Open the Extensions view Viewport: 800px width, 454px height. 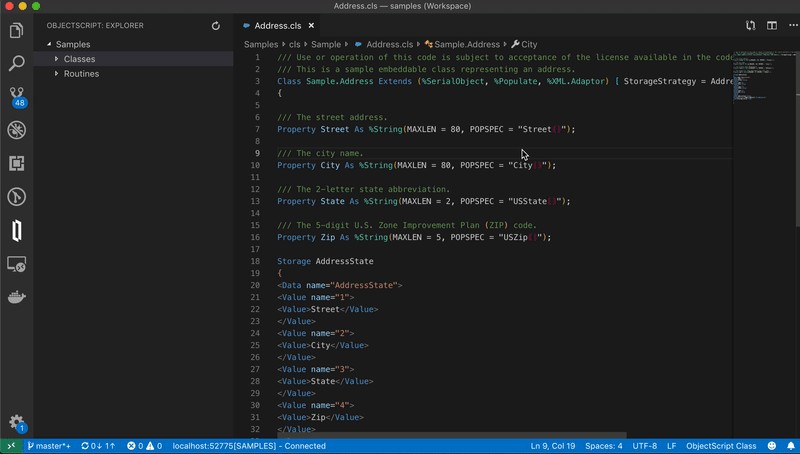point(16,163)
